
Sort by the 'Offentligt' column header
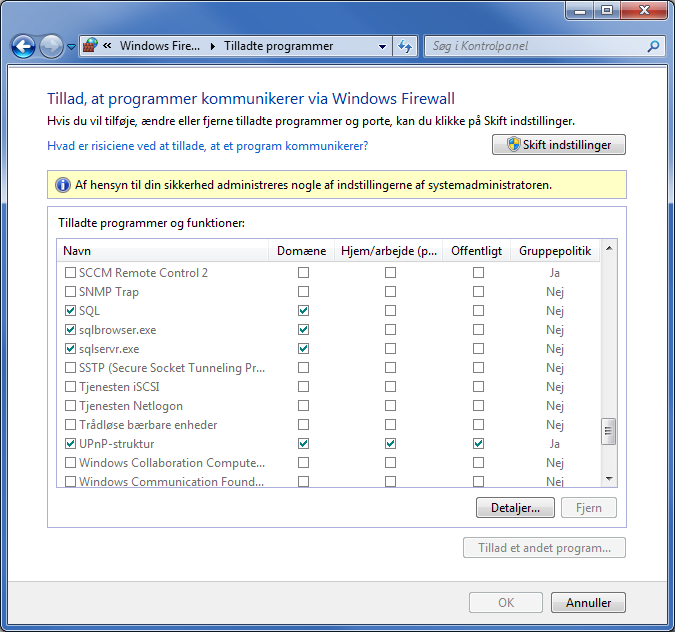pyautogui.click(x=477, y=251)
